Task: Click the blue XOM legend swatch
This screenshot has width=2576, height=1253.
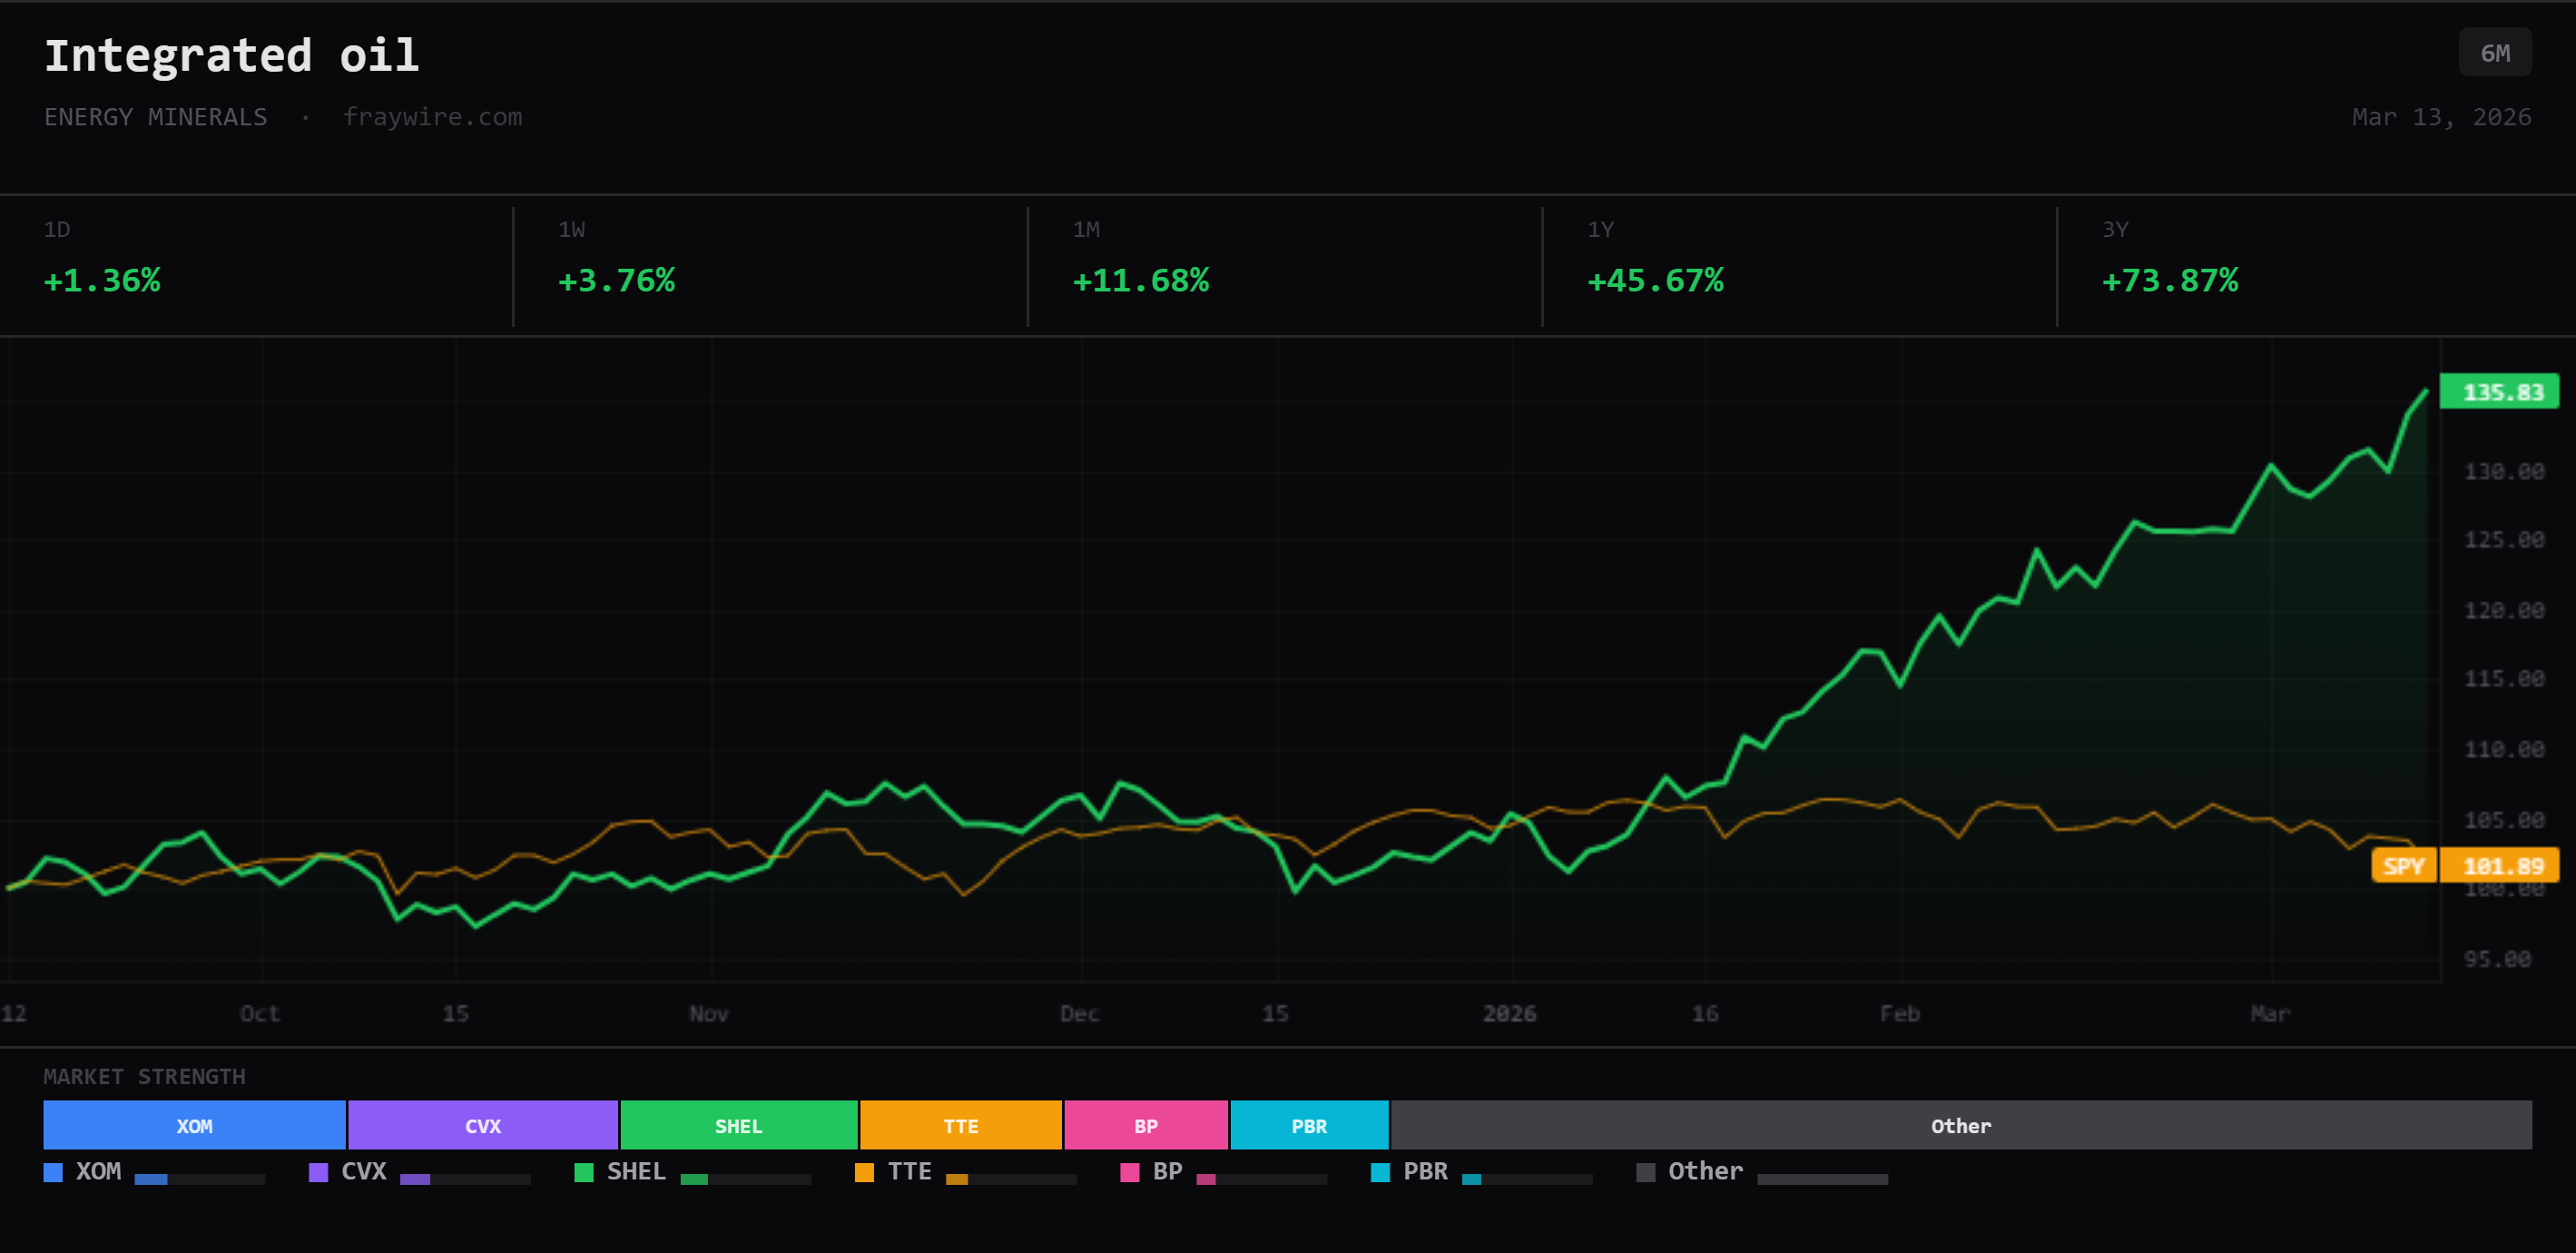Action: (53, 1172)
